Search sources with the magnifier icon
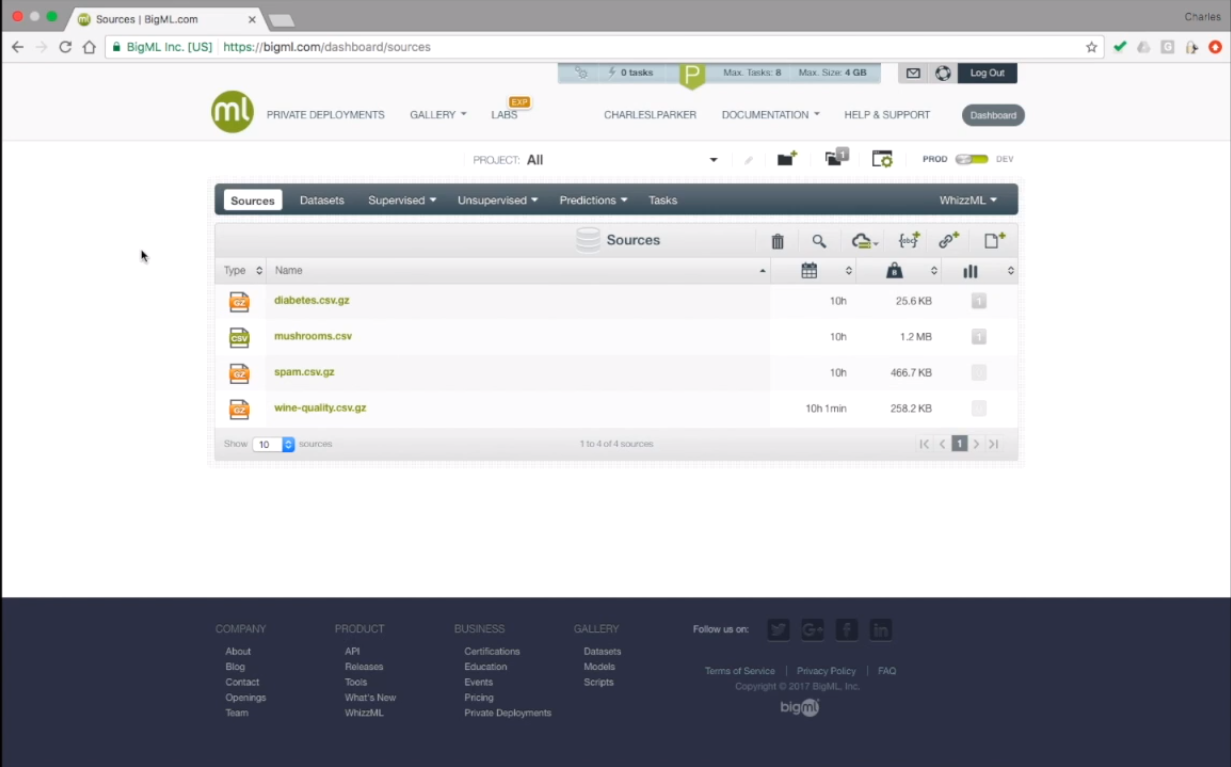Image resolution: width=1231 pixels, height=767 pixels. (x=819, y=241)
